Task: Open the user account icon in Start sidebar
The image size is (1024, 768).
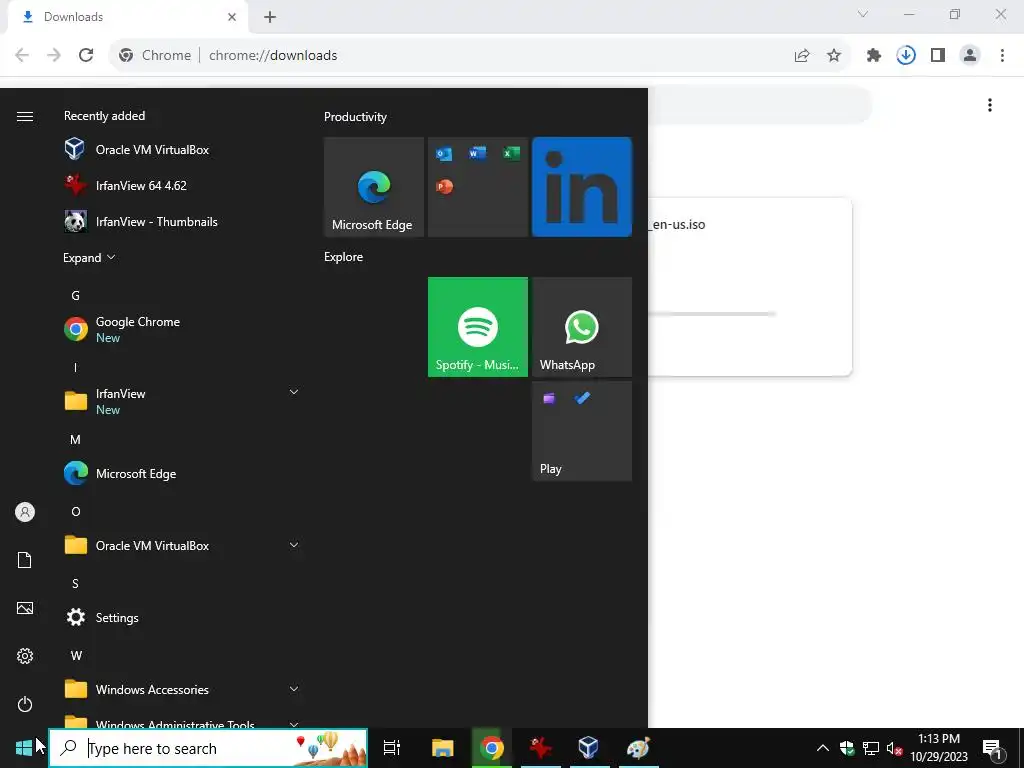Action: coord(25,512)
